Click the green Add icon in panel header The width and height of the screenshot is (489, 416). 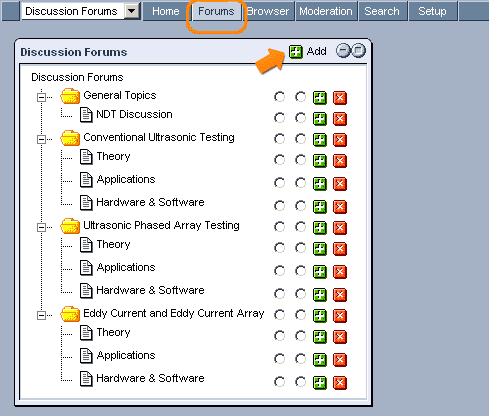[x=296, y=52]
